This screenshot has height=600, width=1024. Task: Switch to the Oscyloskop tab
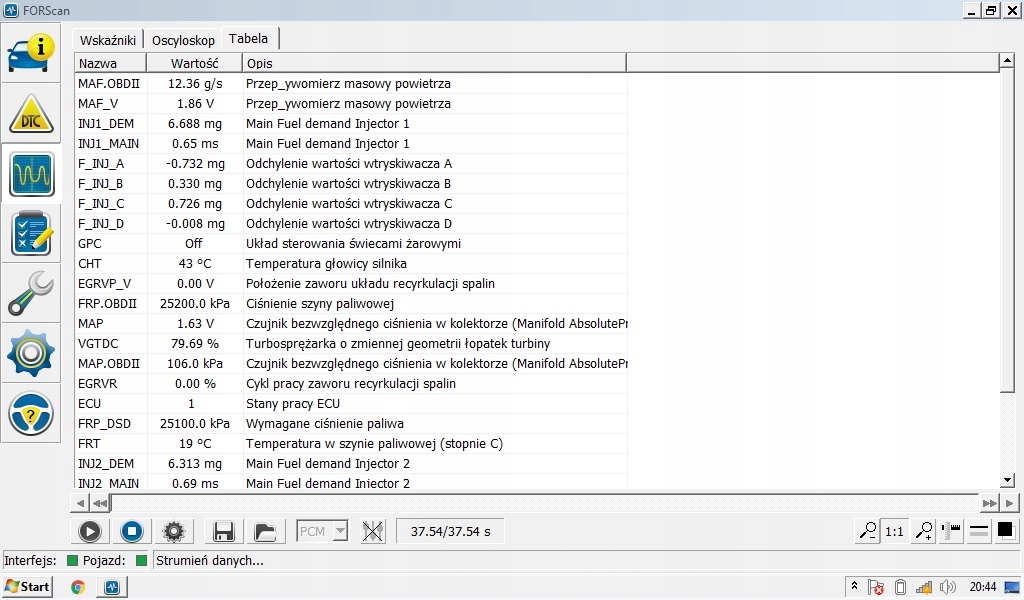pos(183,40)
